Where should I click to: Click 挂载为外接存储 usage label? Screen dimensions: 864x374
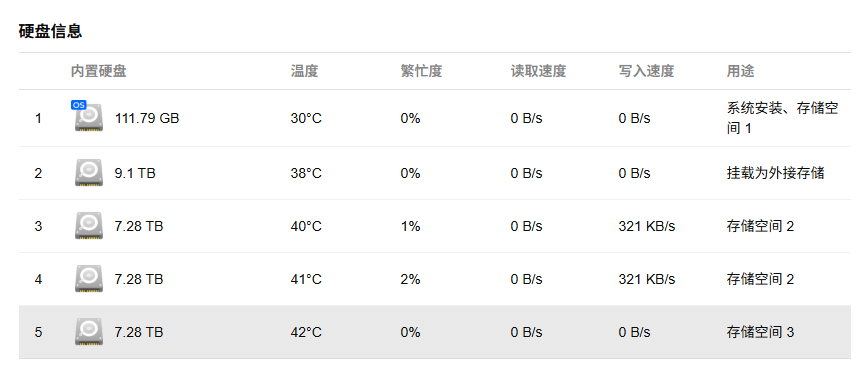tap(775, 173)
